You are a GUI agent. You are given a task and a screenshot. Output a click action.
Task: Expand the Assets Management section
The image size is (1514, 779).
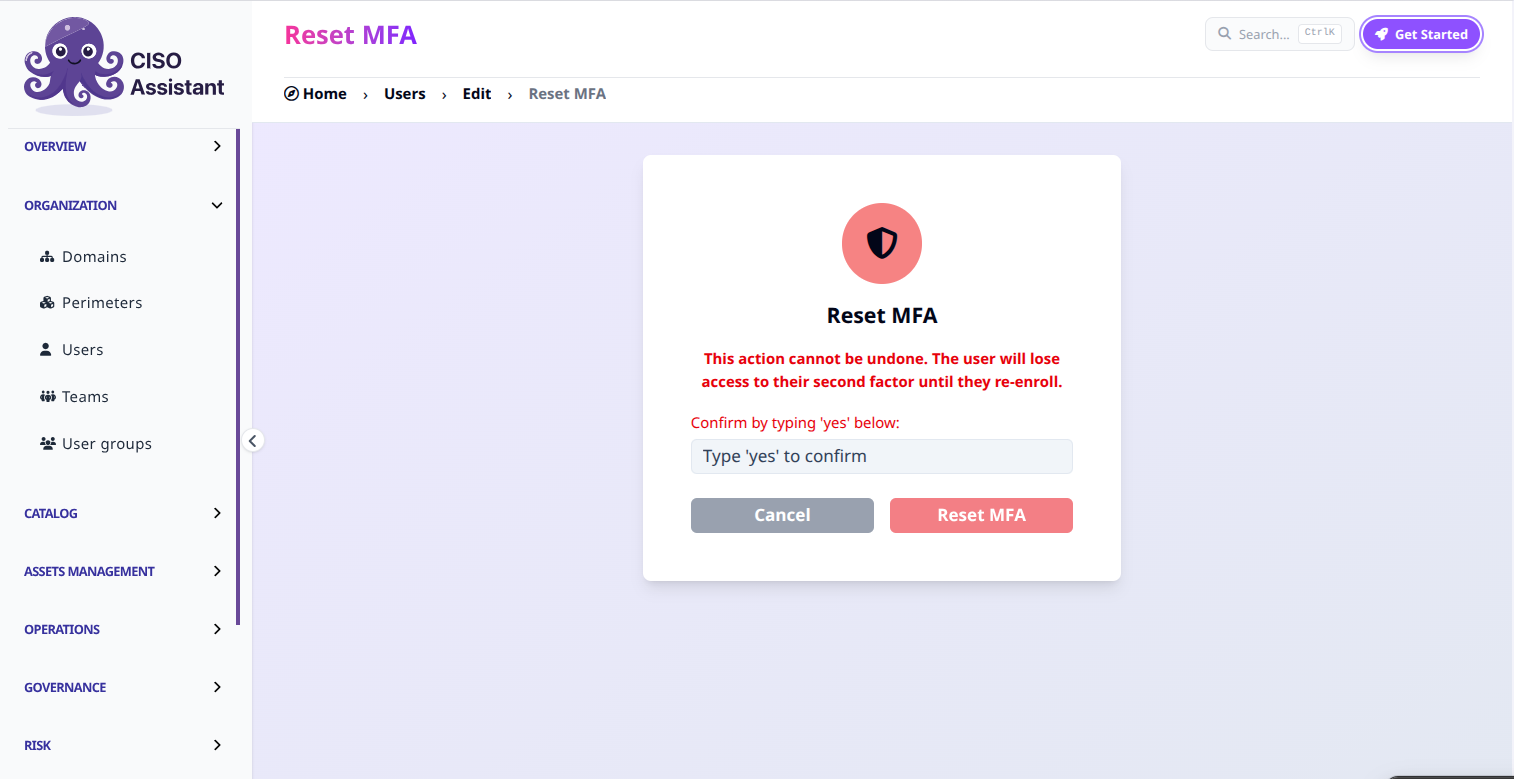(124, 571)
